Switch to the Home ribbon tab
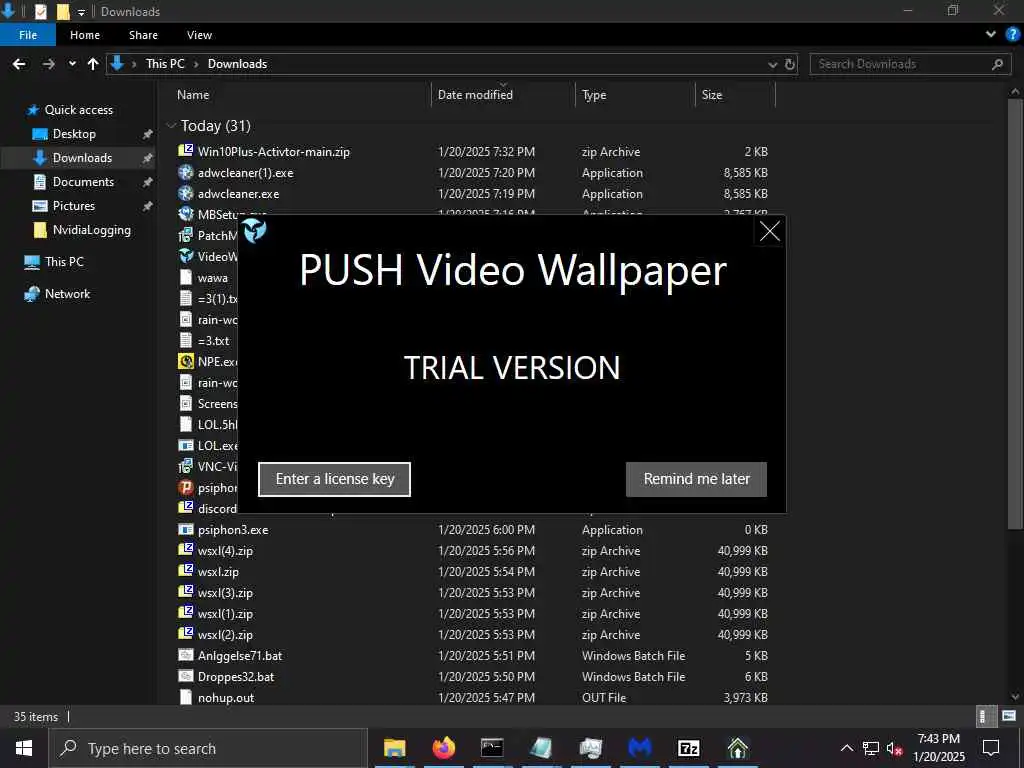 tap(85, 35)
